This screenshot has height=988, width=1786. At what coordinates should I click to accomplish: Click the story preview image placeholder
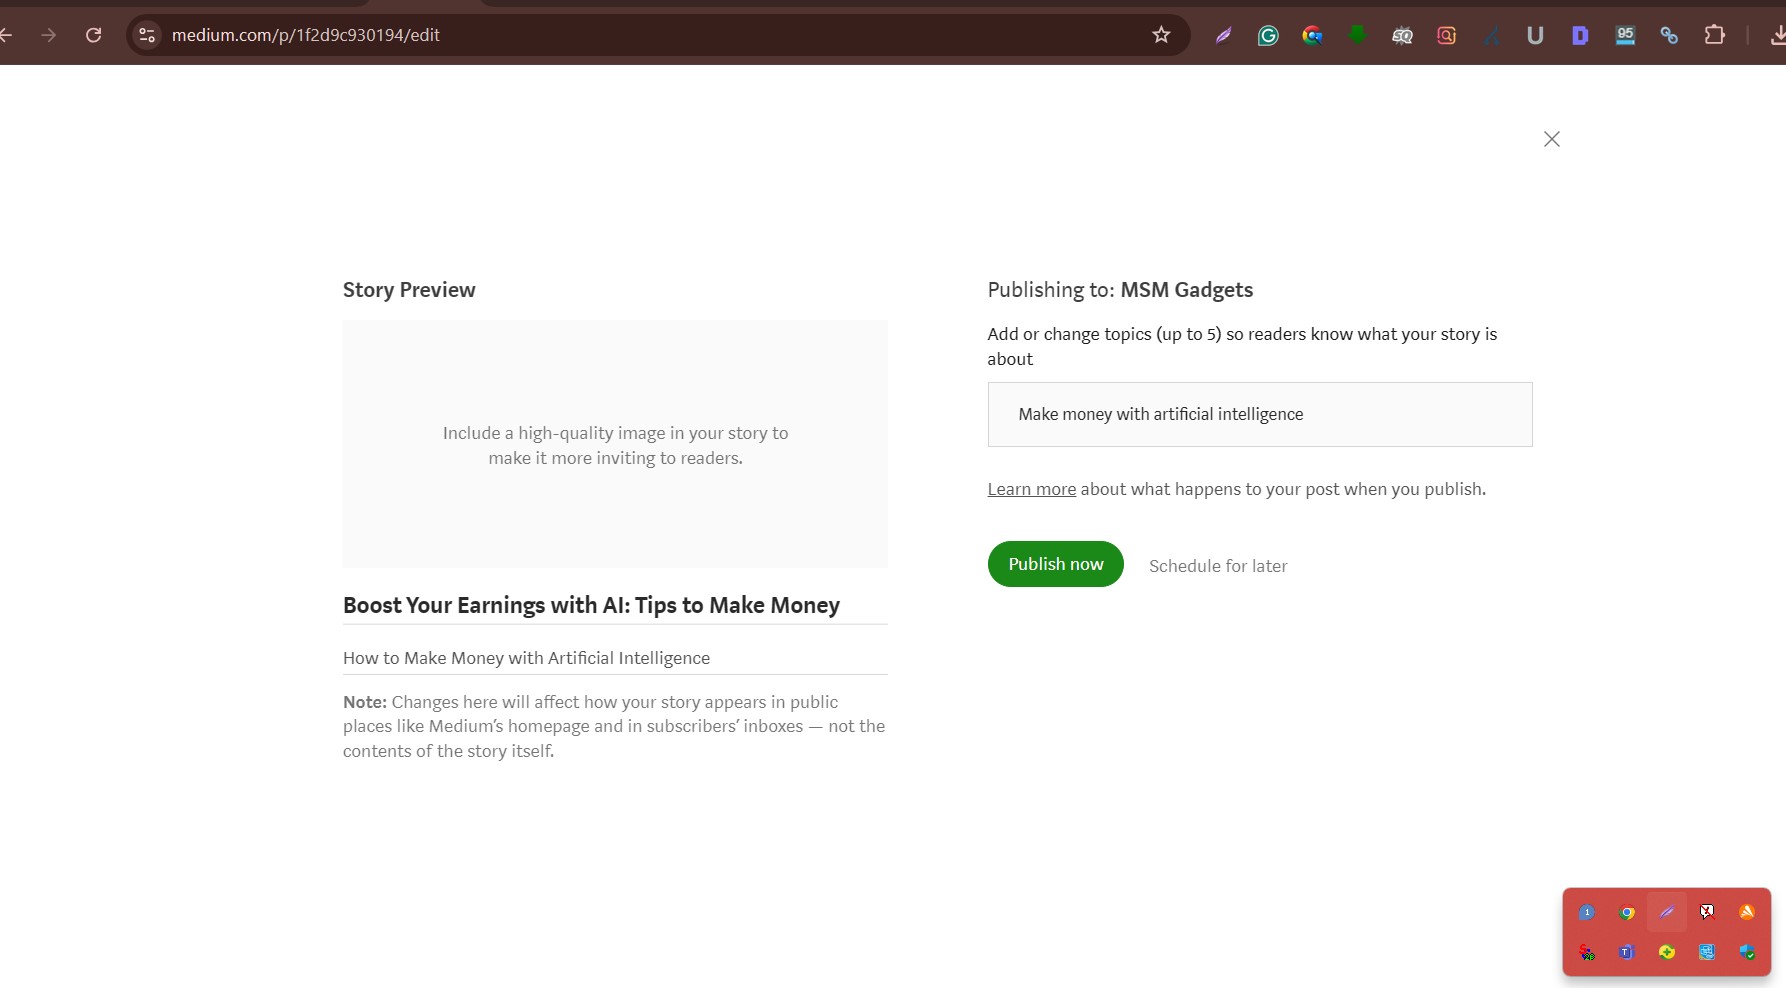click(615, 444)
